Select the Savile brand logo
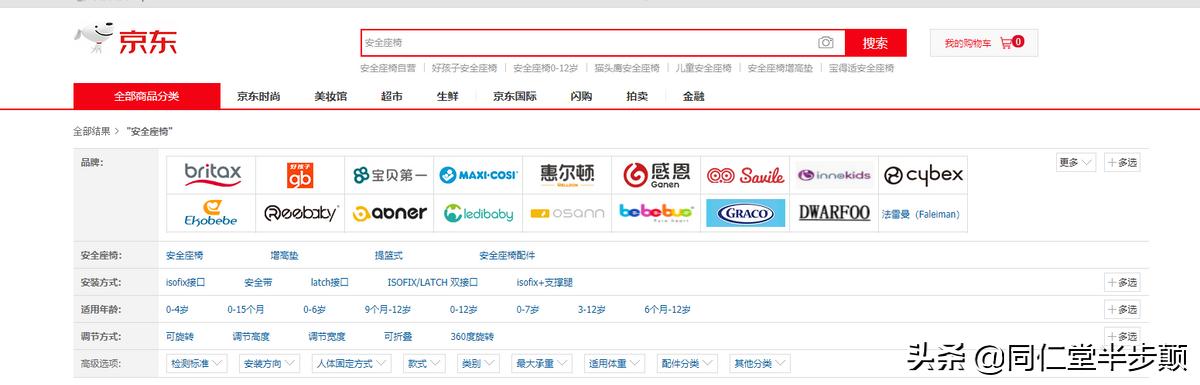Screen dimensions: 1200x385 tap(745, 175)
